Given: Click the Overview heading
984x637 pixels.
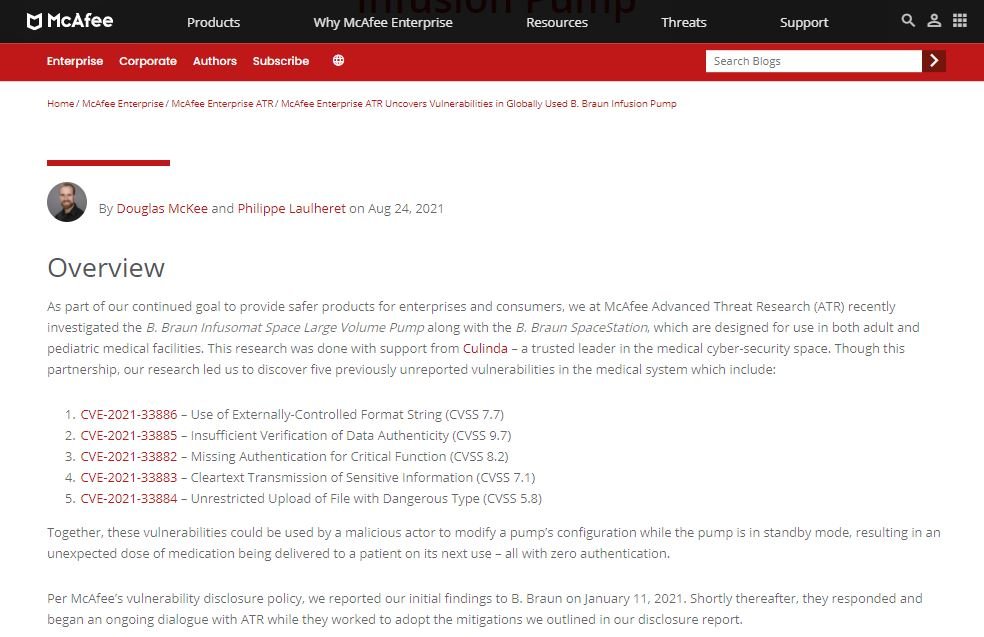Looking at the screenshot, I should pos(106,268).
